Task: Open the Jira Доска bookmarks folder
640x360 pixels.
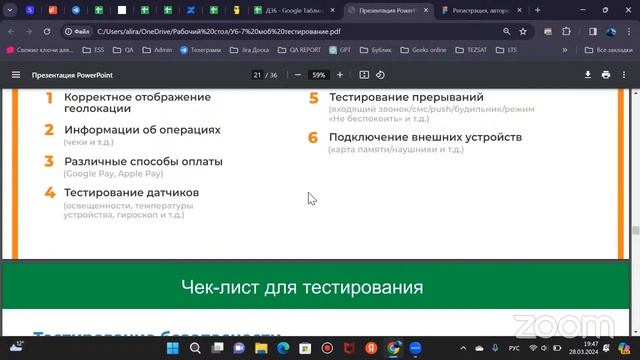Action: click(249, 50)
